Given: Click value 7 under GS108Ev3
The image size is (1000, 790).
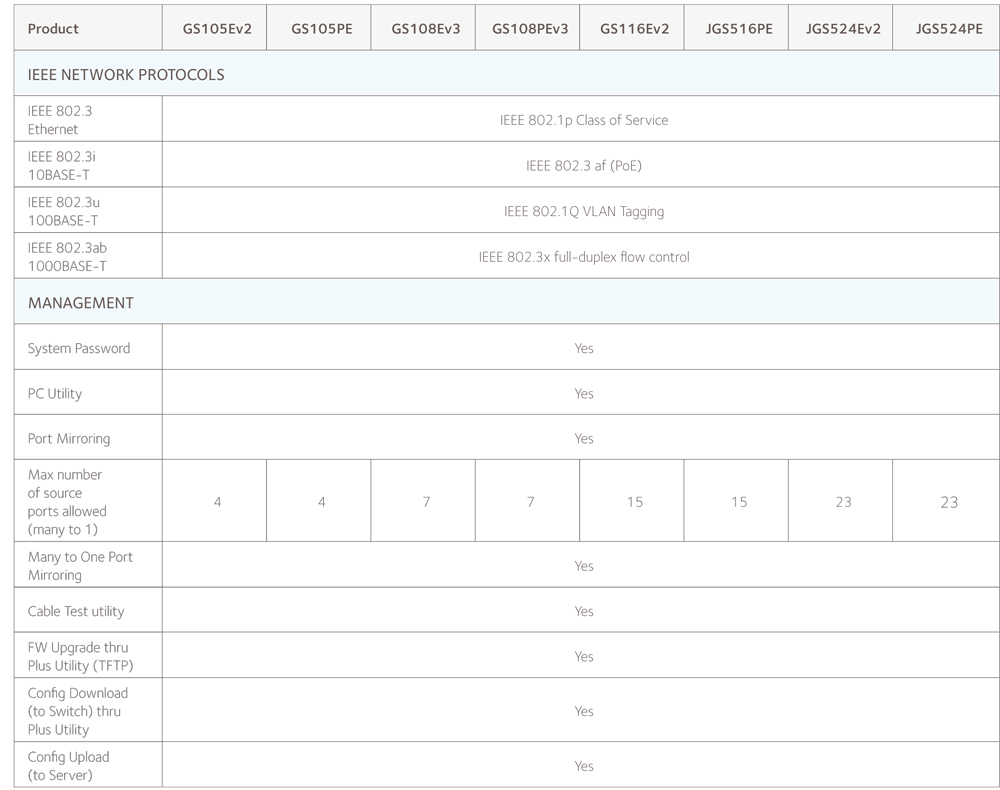Looking at the screenshot, I should 425,502.
